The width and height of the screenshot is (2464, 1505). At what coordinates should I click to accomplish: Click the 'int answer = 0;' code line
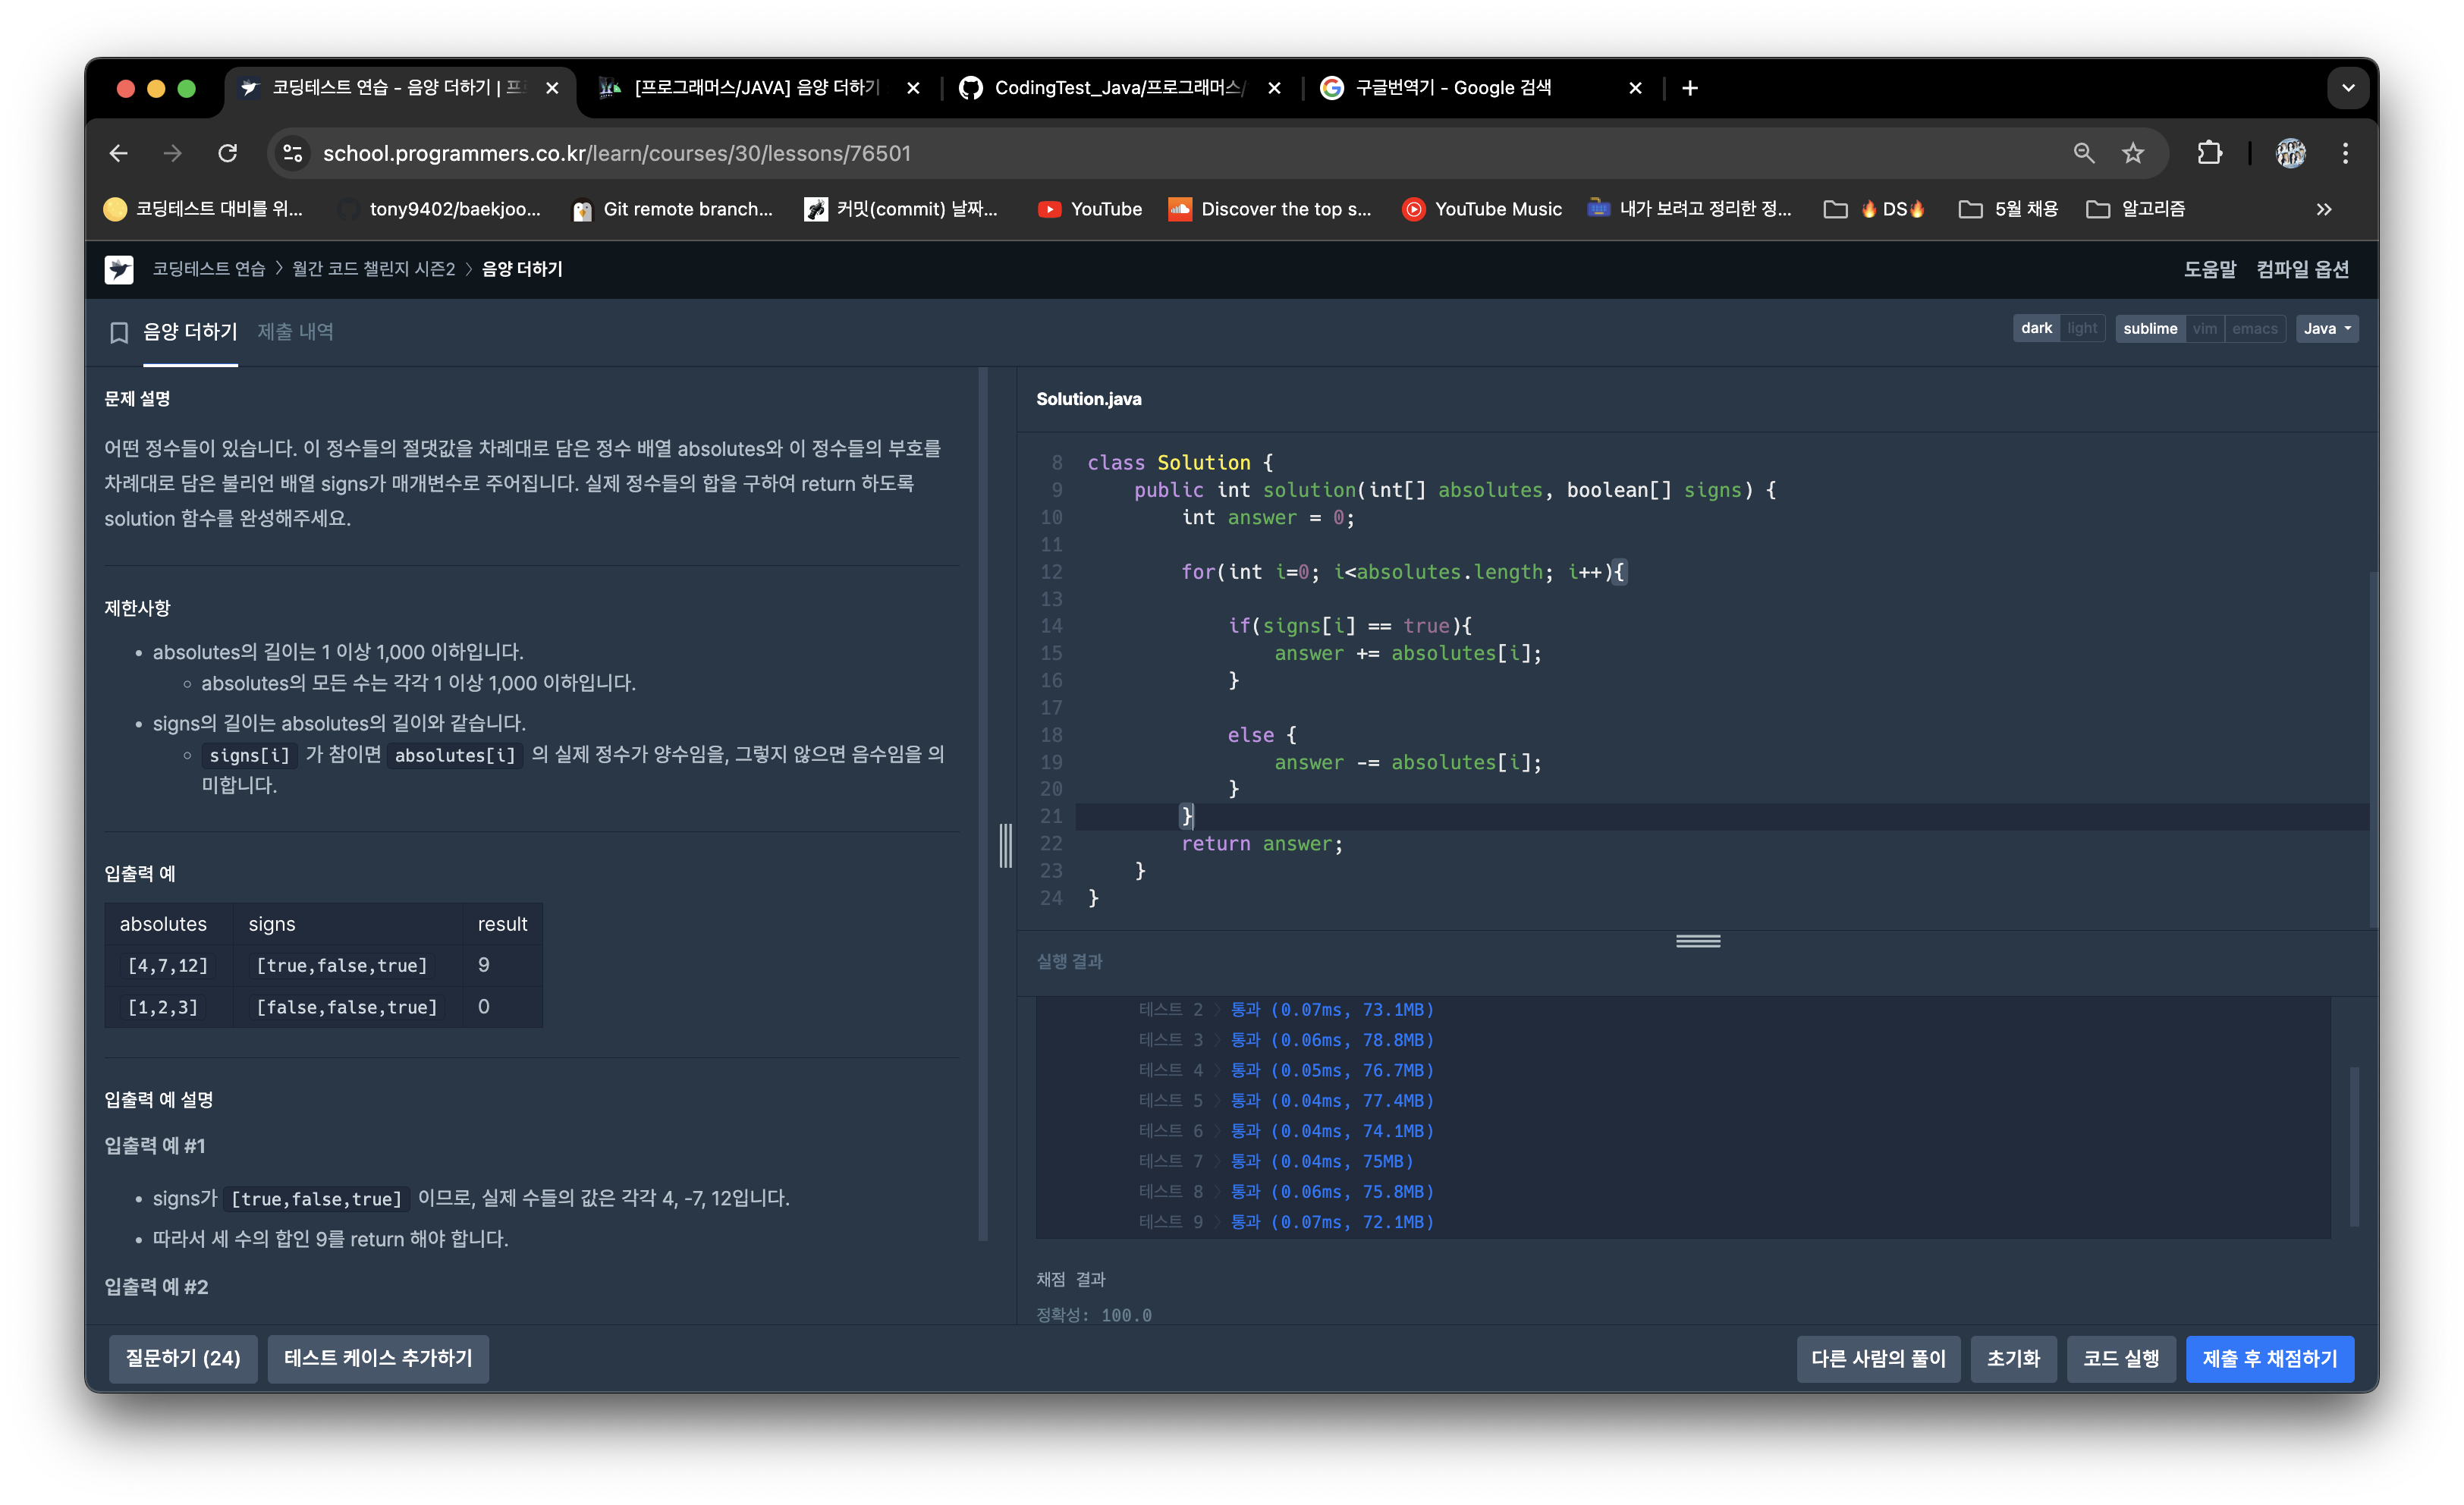1268,517
